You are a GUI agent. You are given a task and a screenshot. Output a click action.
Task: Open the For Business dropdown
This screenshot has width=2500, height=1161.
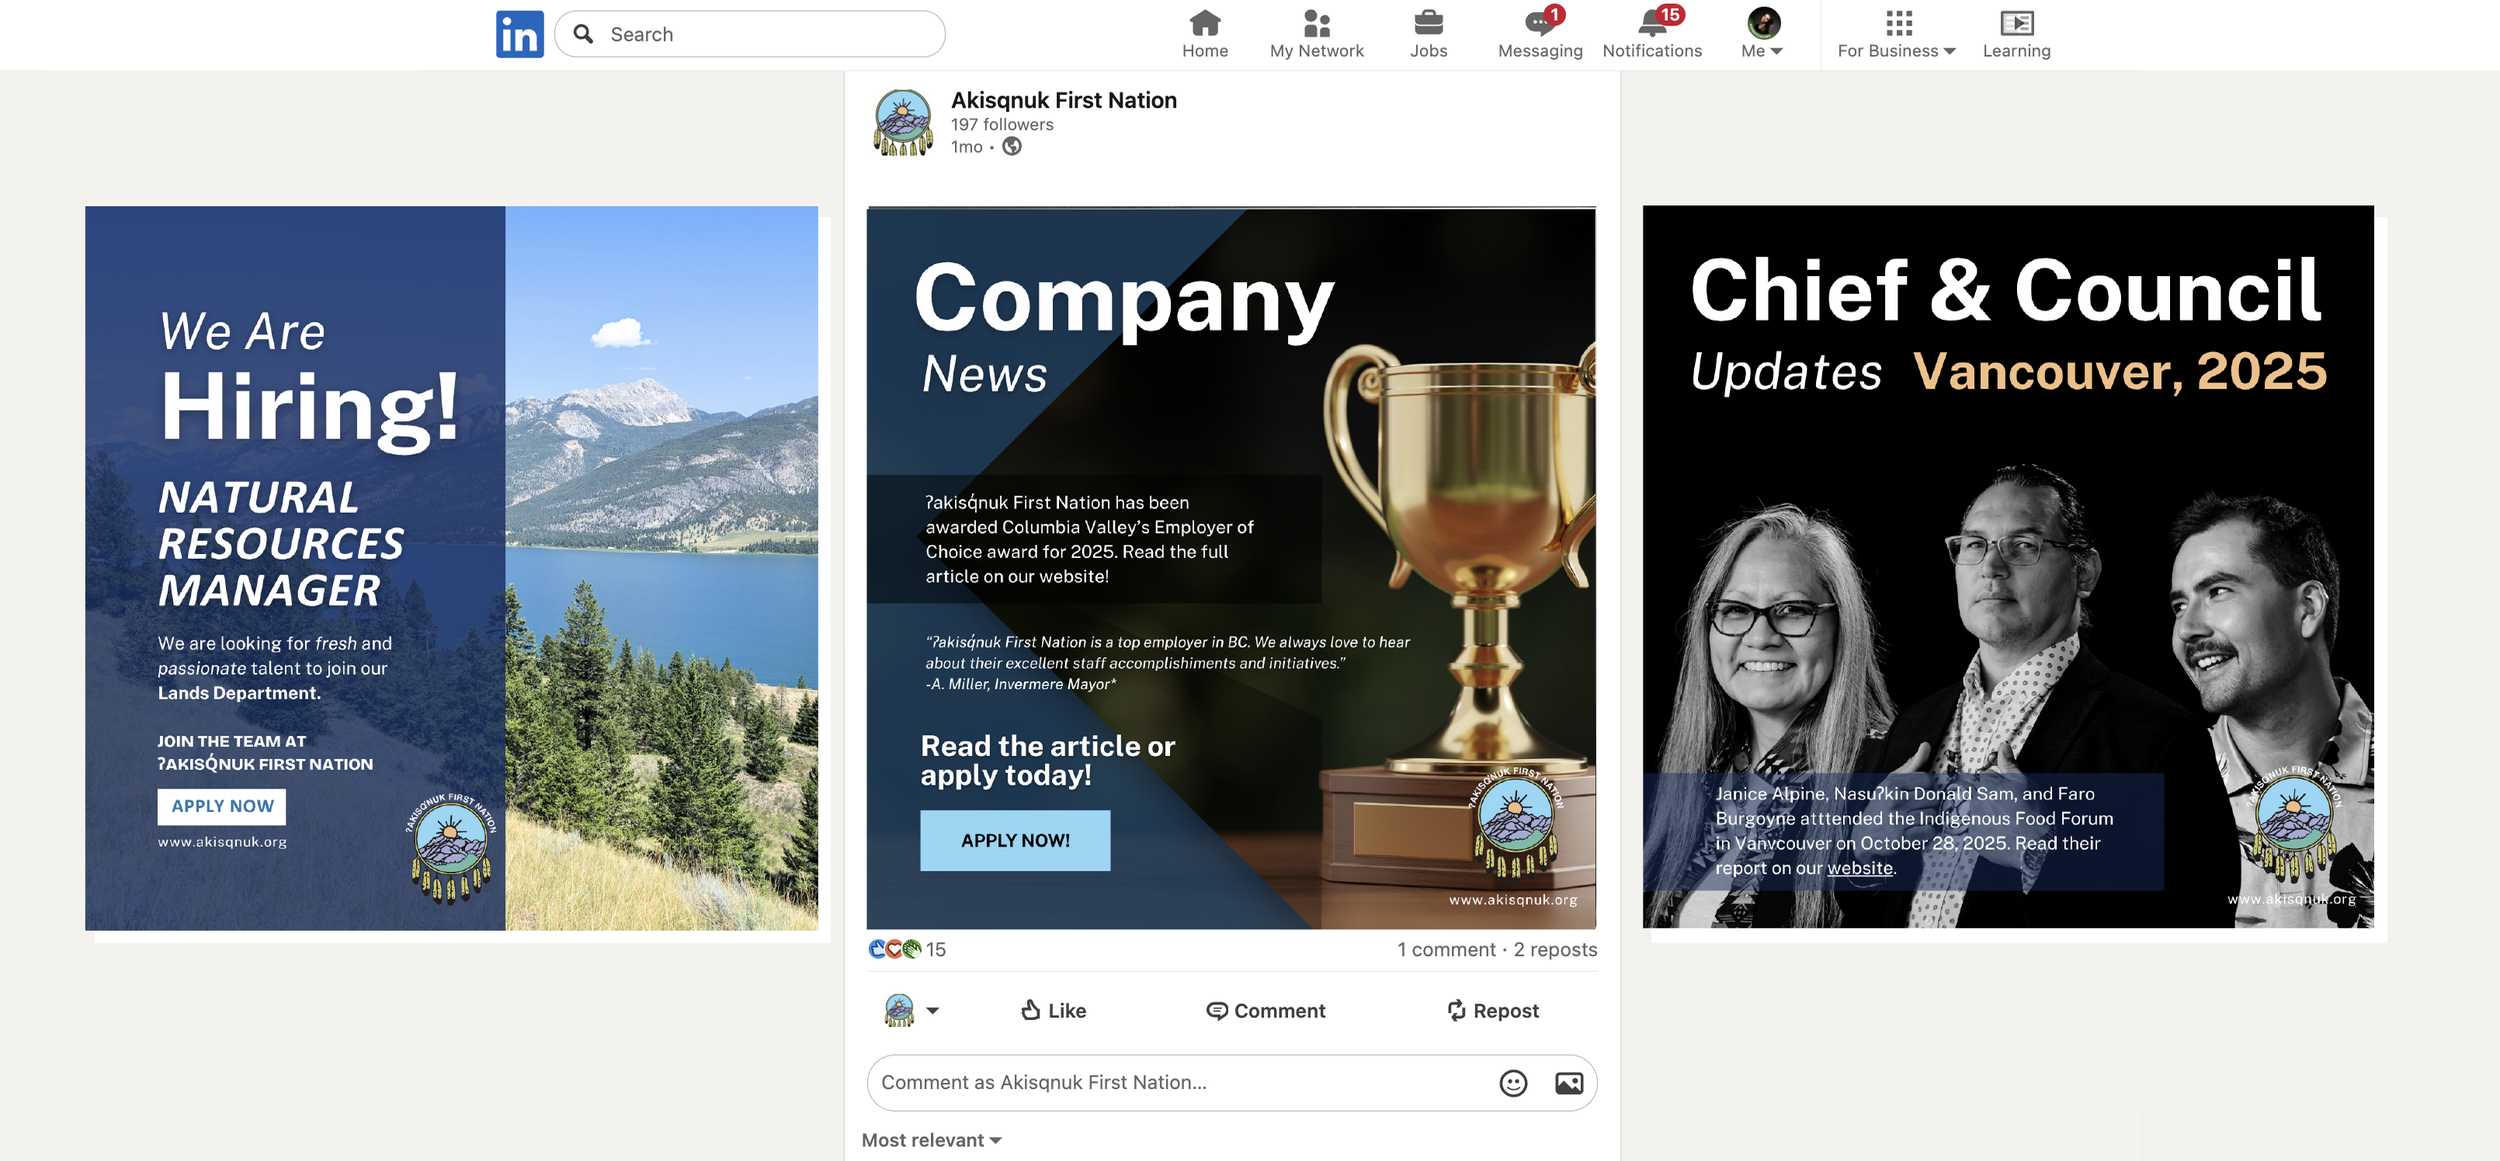pyautogui.click(x=1894, y=33)
